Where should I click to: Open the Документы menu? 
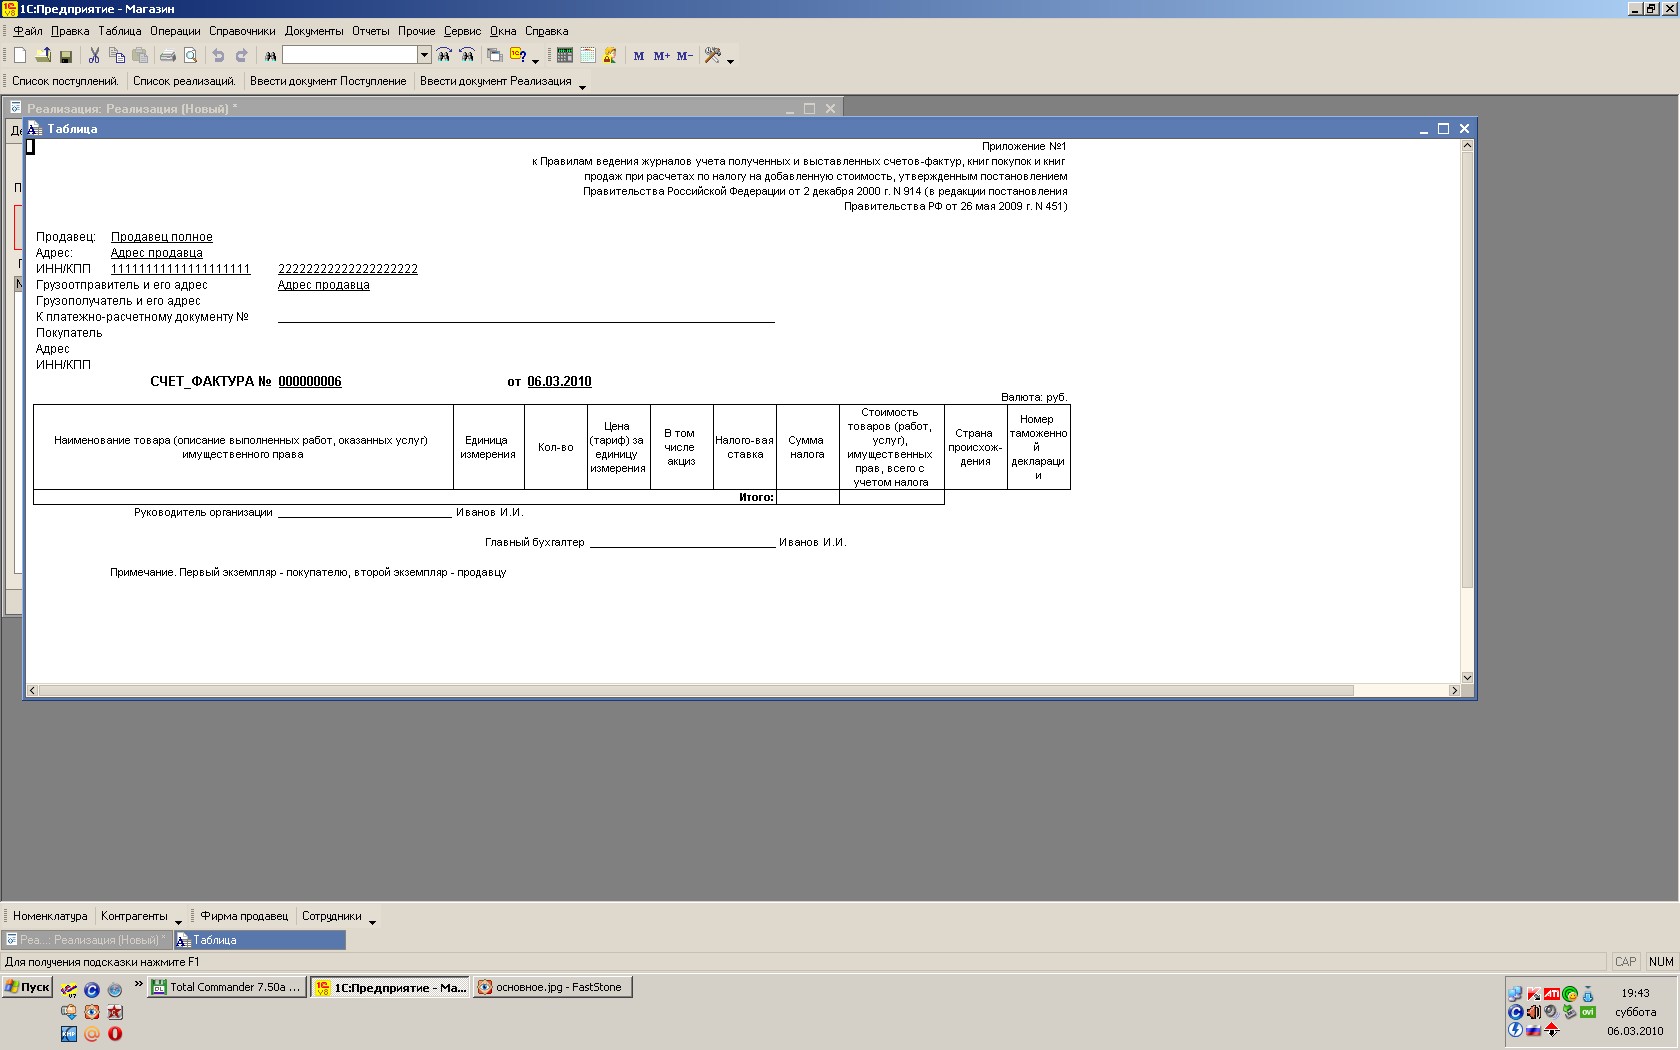pos(314,31)
